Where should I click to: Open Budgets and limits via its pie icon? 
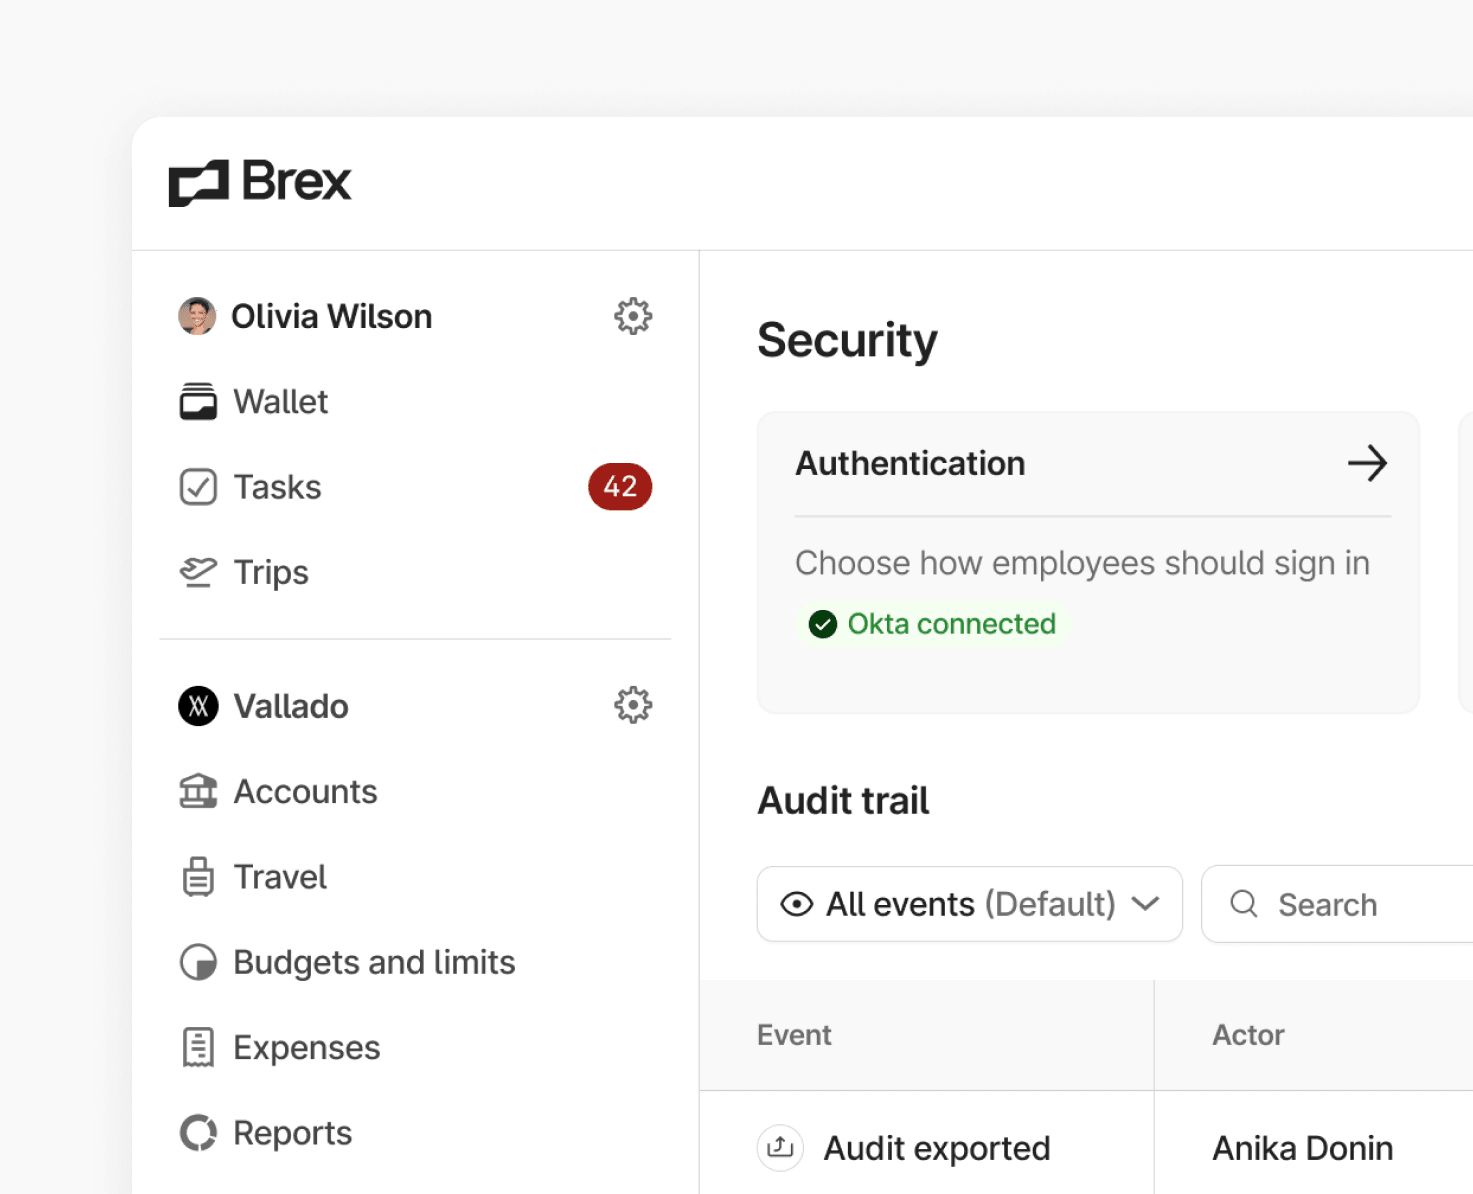pyautogui.click(x=199, y=961)
